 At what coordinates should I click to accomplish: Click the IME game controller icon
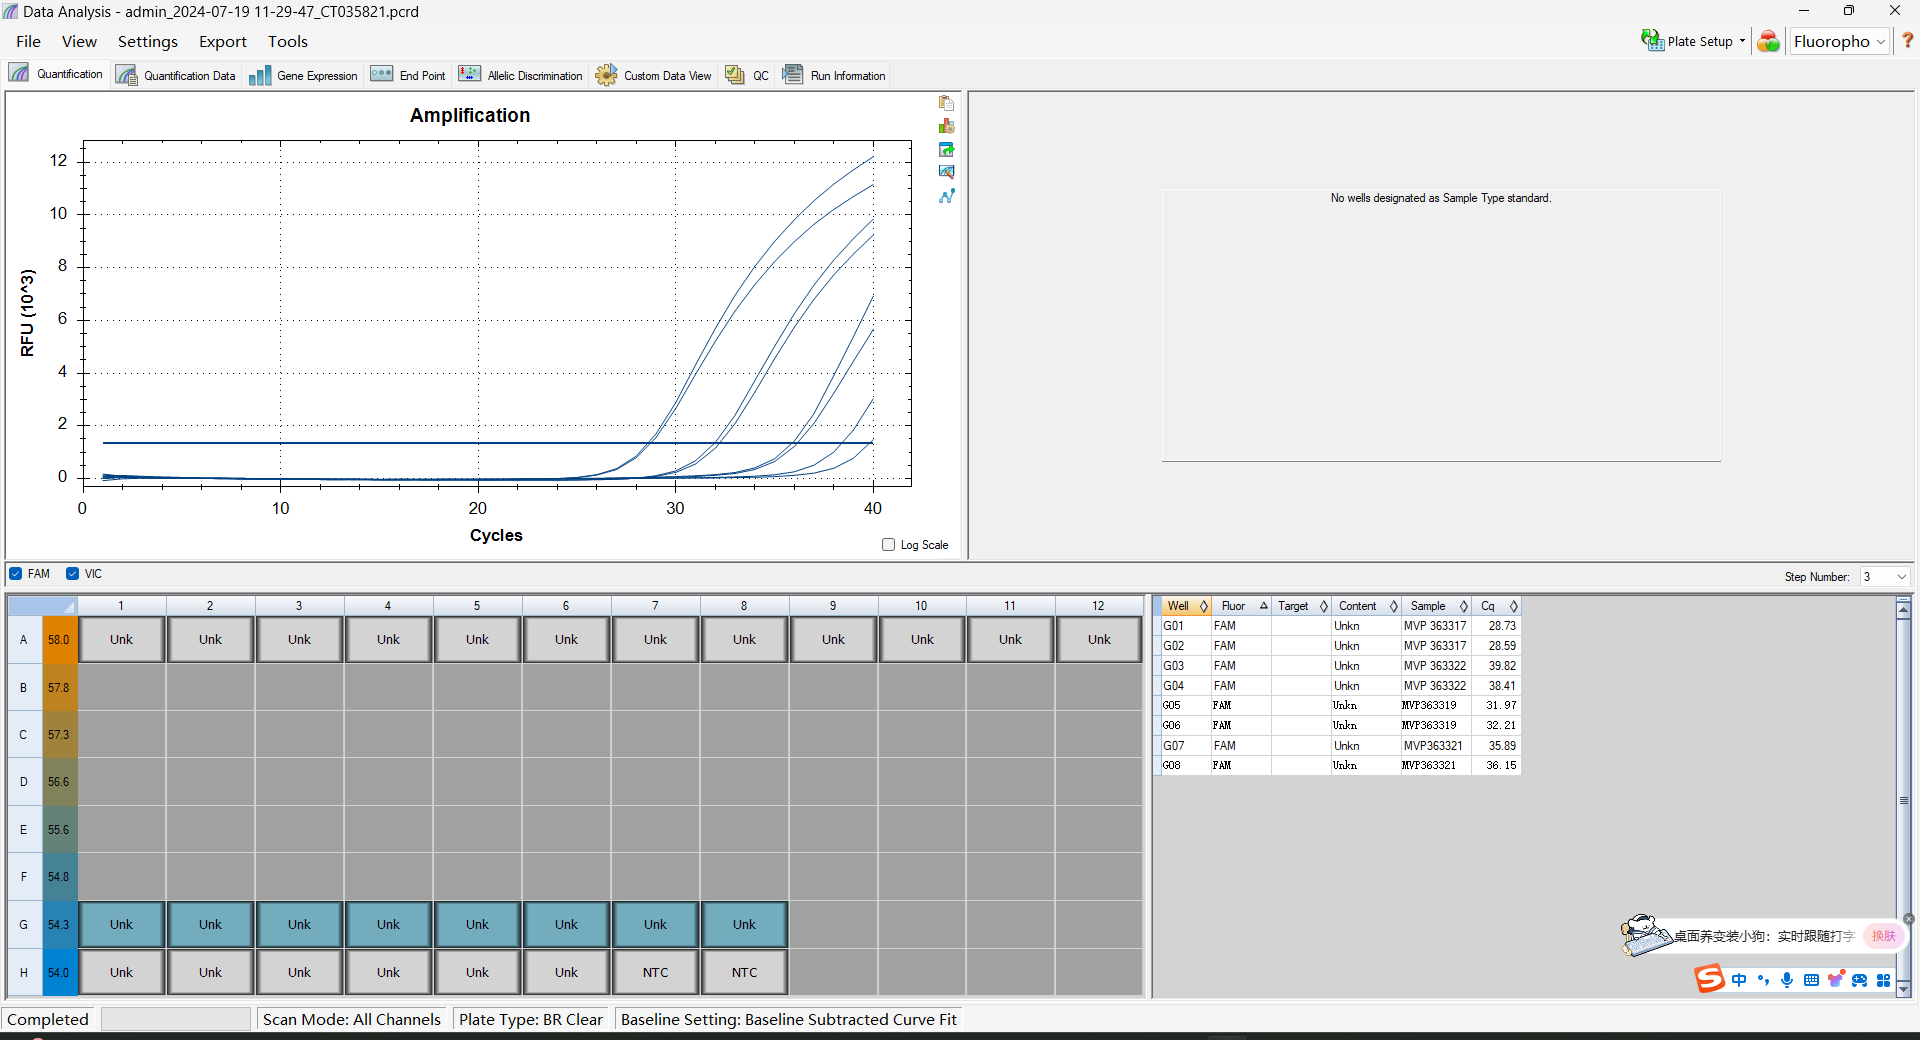click(x=1859, y=980)
